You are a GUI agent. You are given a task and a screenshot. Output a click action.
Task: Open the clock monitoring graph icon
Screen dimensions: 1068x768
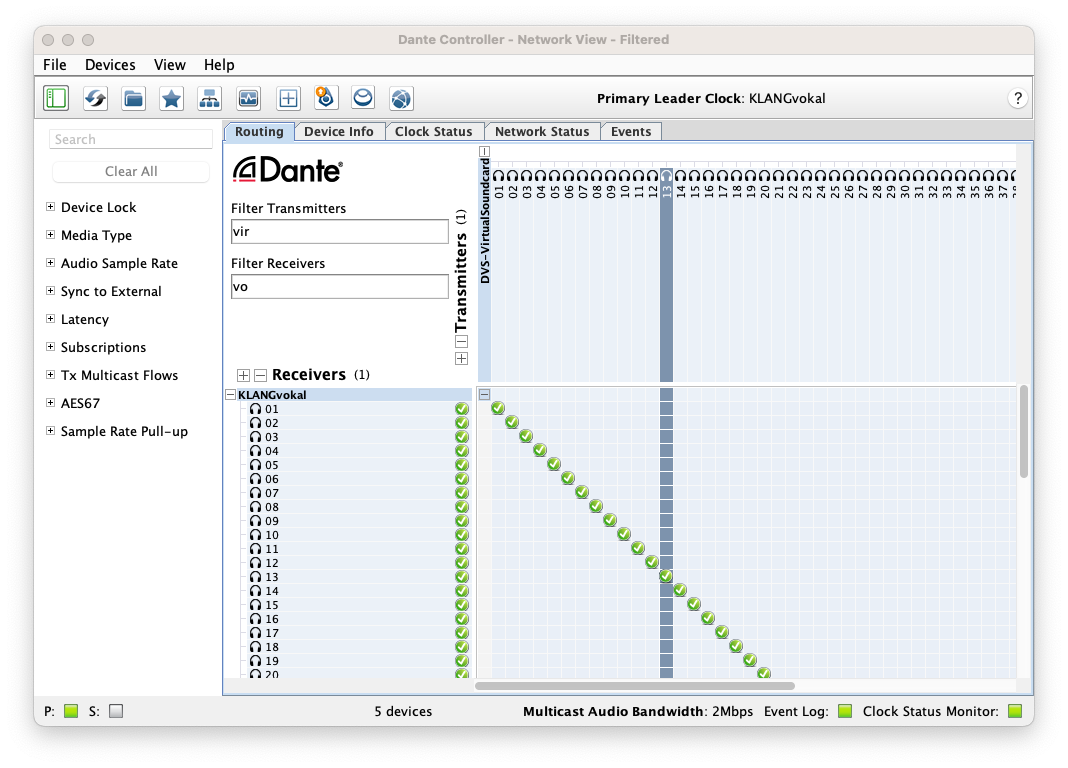click(248, 98)
